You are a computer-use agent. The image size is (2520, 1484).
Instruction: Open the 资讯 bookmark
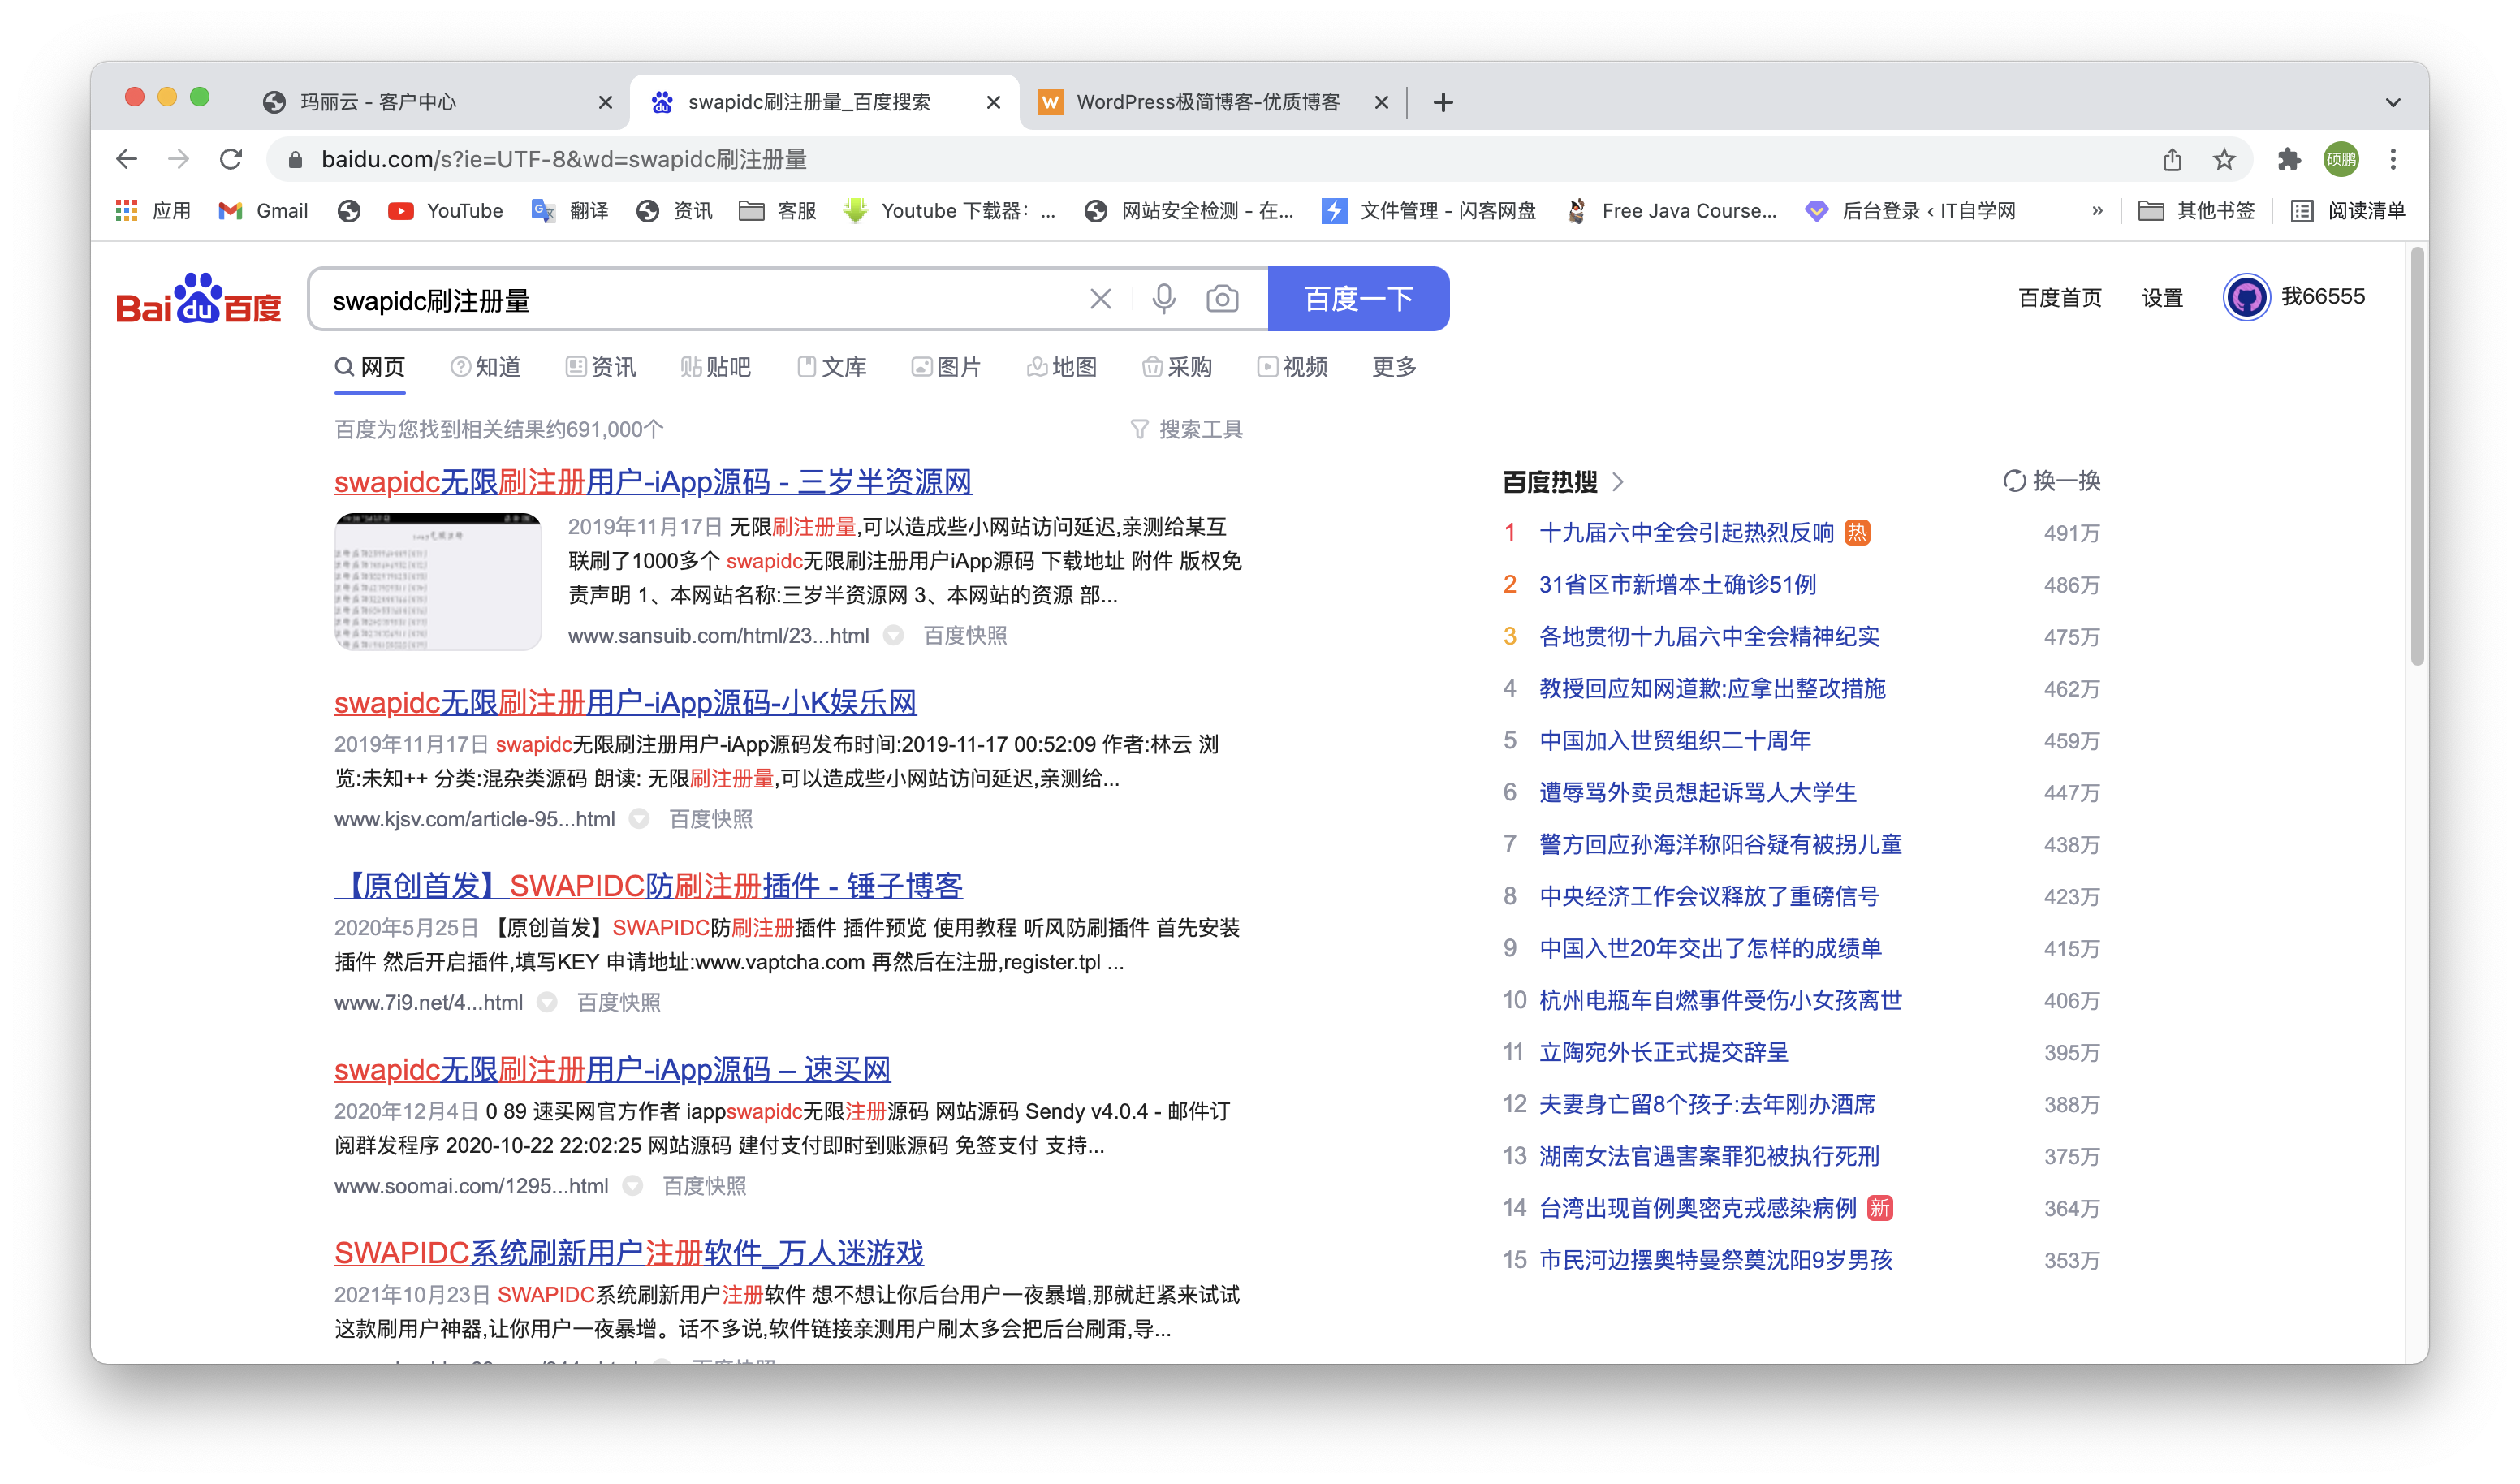coord(674,211)
